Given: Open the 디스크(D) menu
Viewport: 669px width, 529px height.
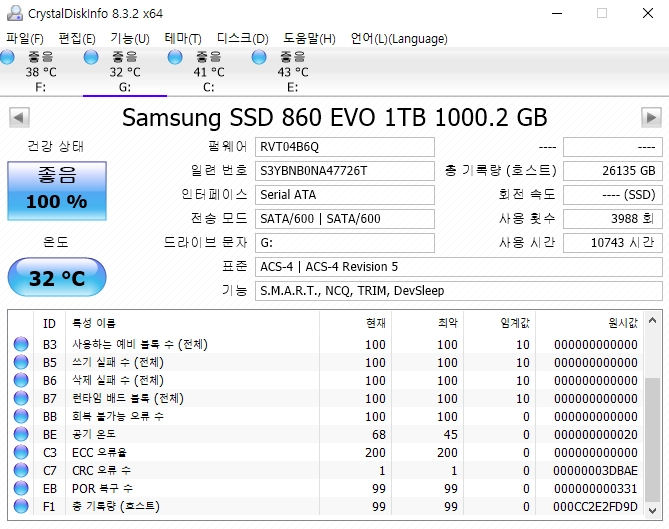Looking at the screenshot, I should coord(242,39).
